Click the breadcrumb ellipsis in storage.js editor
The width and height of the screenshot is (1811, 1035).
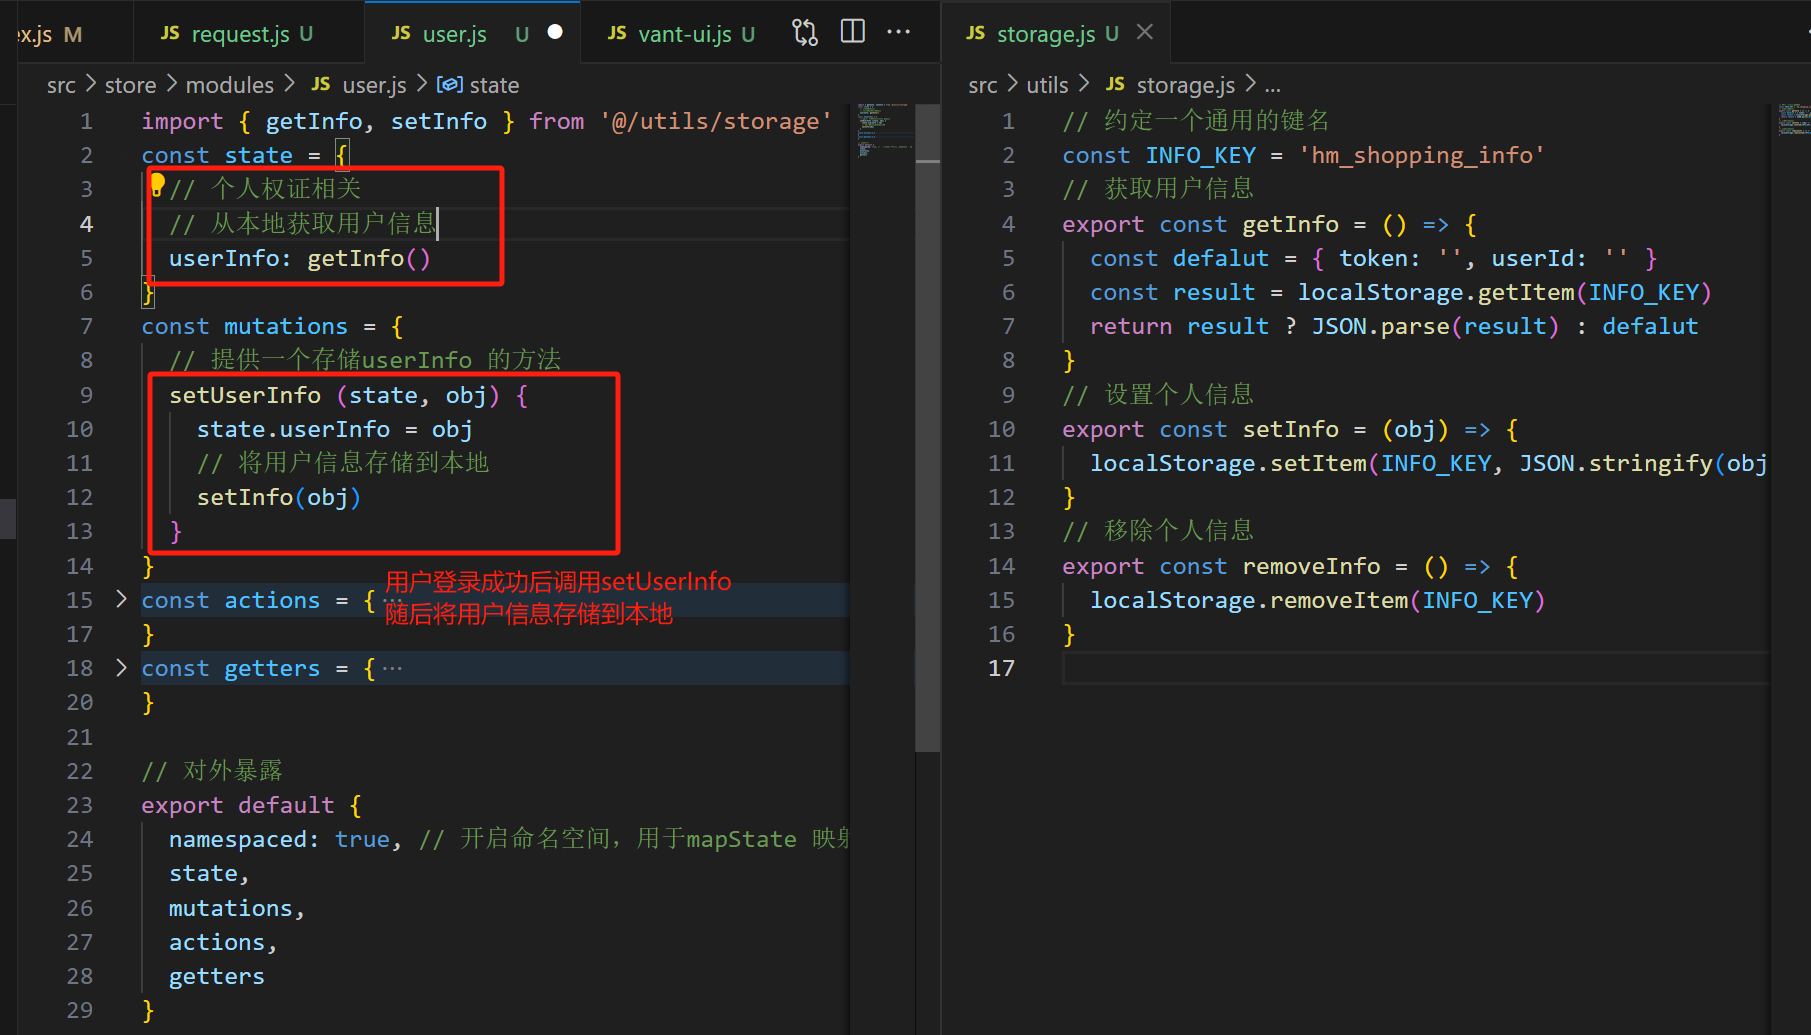[1272, 86]
